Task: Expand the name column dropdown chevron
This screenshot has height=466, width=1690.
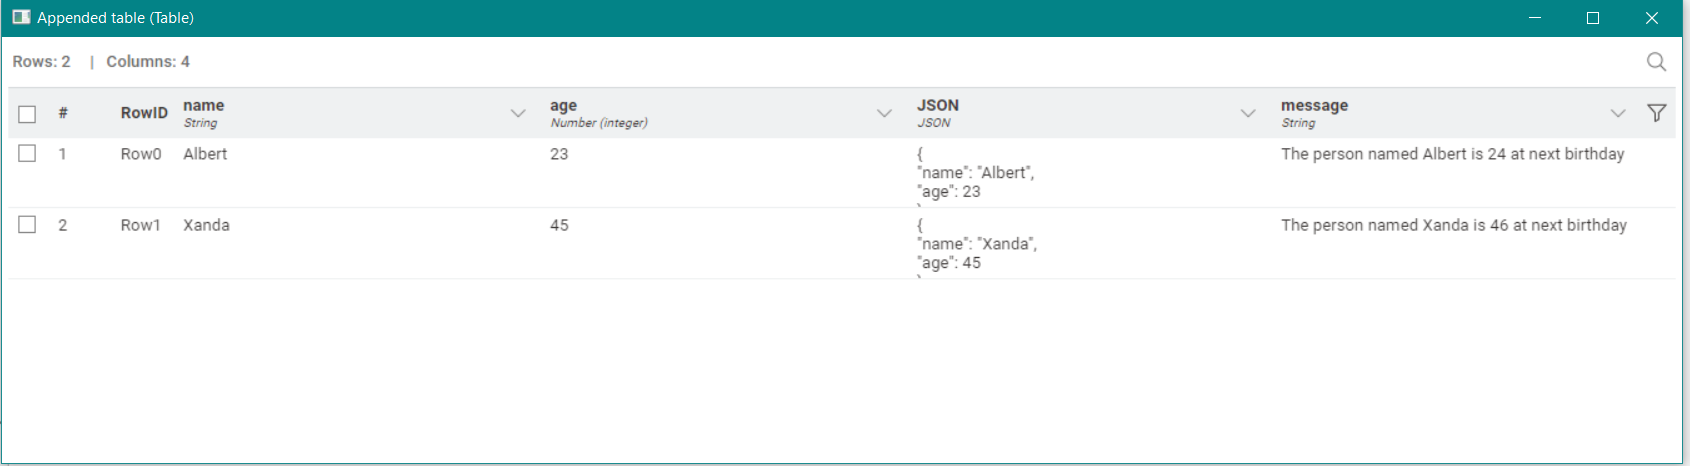Action: coord(518,113)
